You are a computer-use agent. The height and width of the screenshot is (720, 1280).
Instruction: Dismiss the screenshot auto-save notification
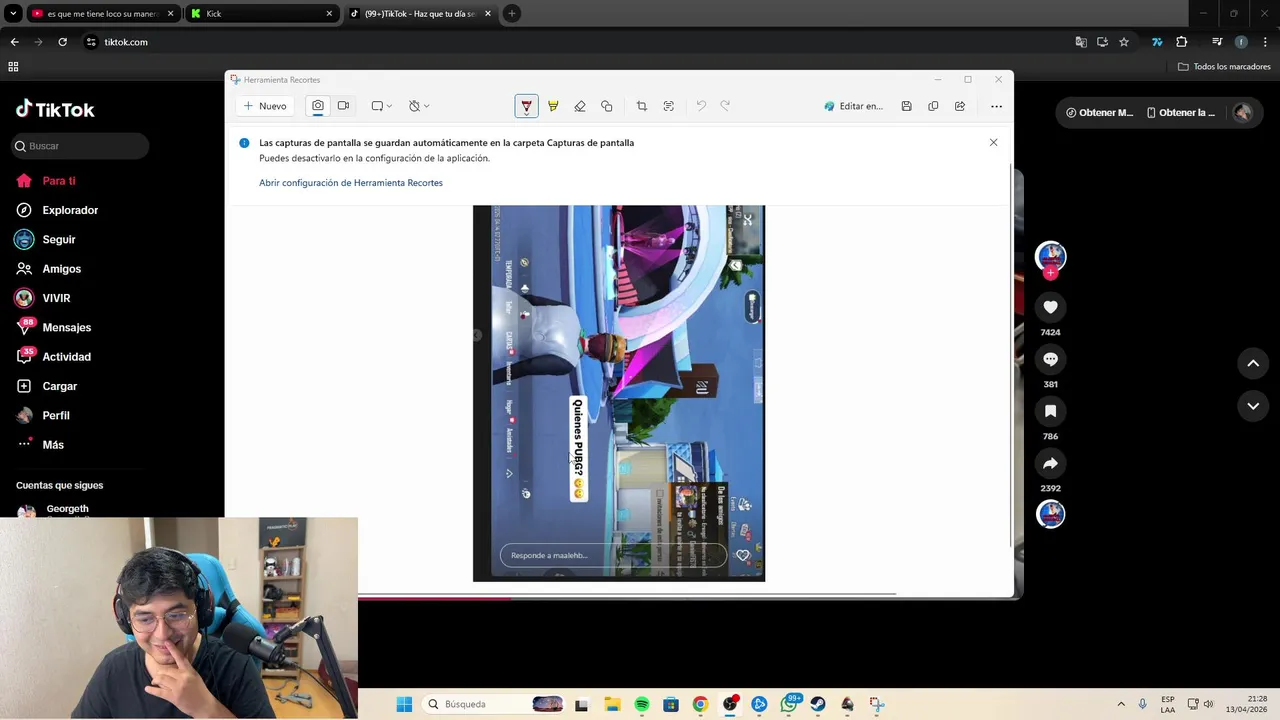tap(993, 142)
